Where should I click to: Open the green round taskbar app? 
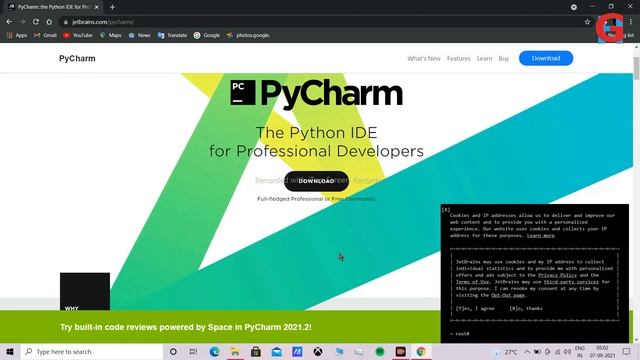click(380, 351)
